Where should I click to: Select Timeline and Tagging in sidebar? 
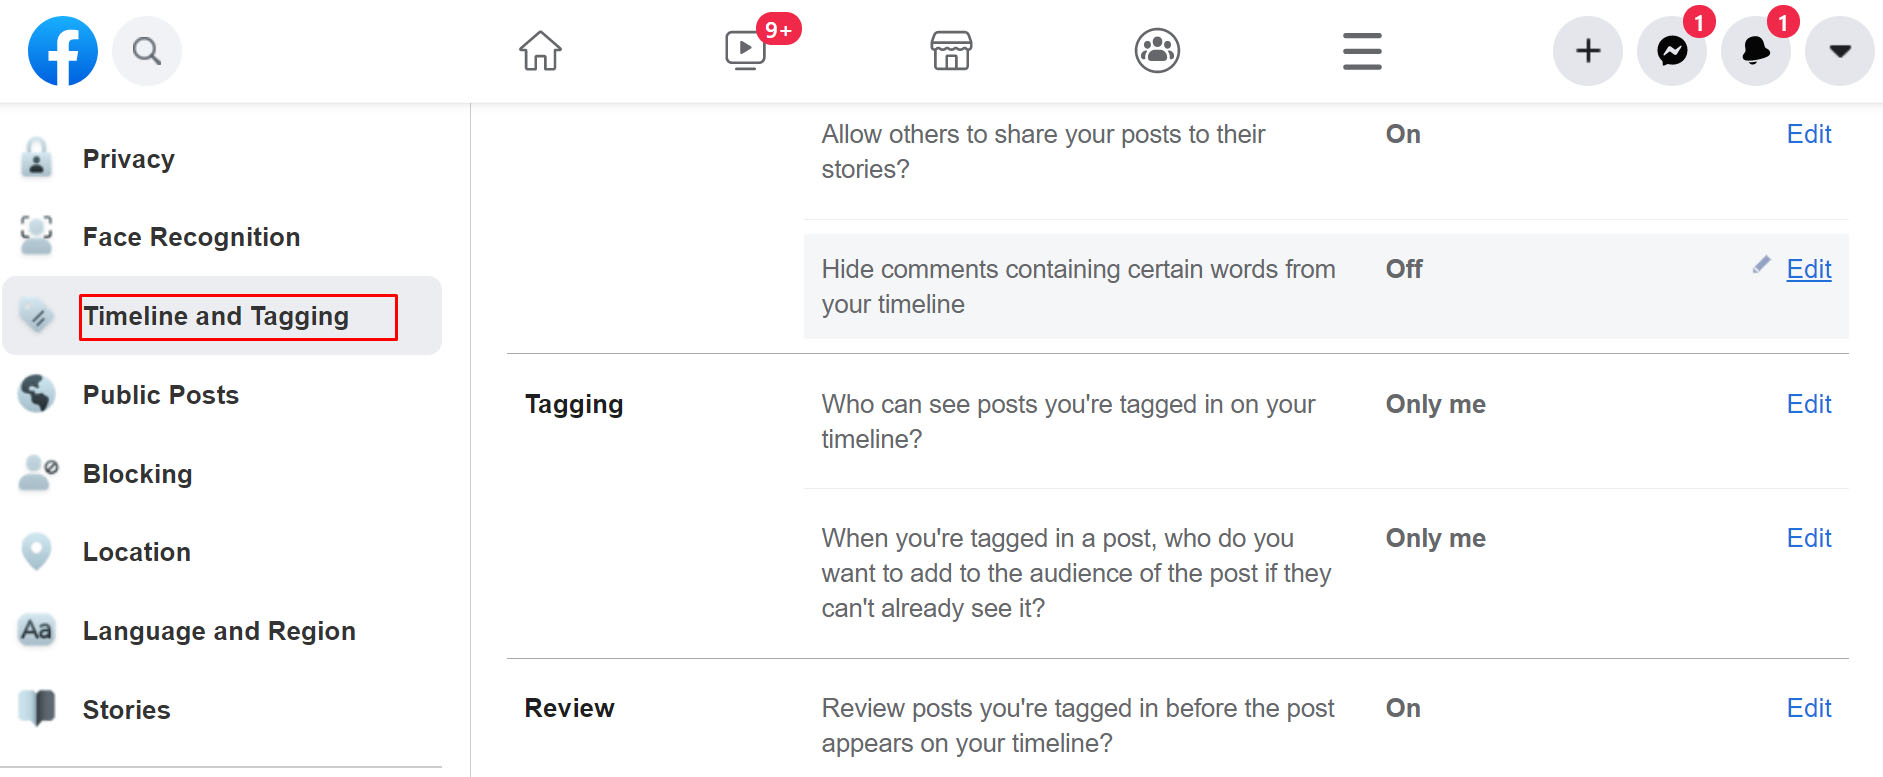click(216, 317)
